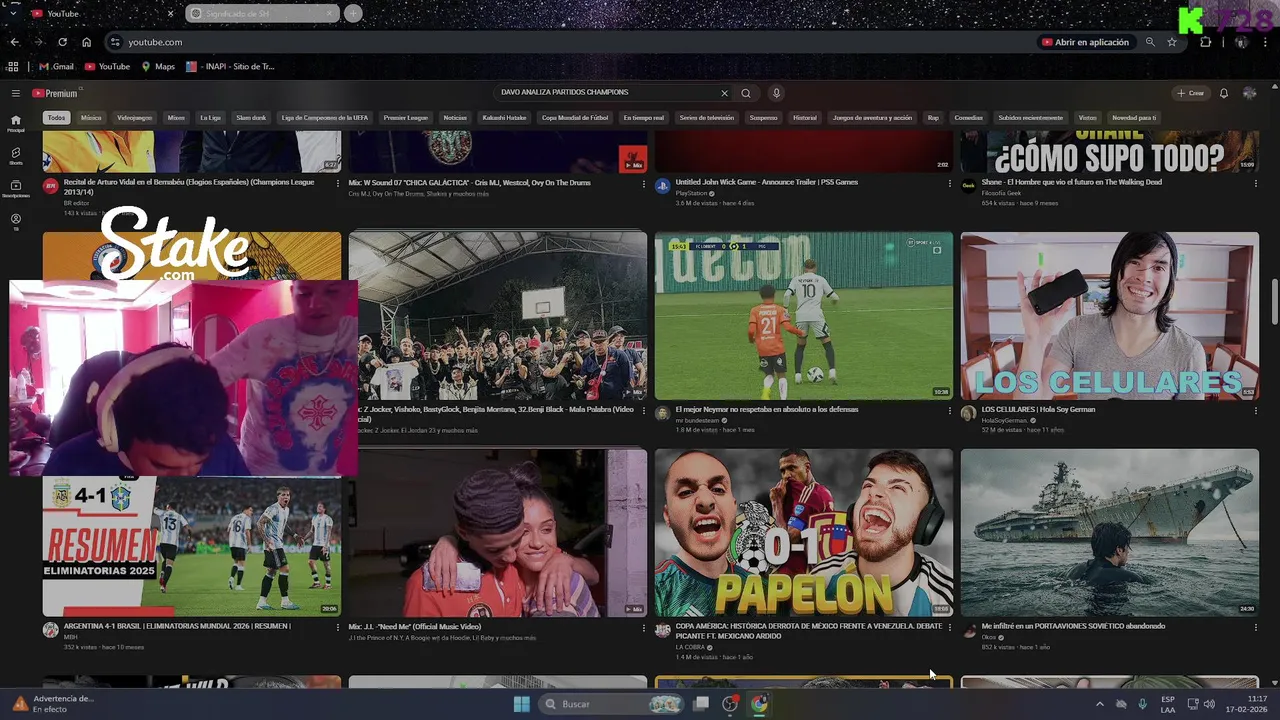Viewport: 1280px width, 720px height.
Task: Open YouTube notifications bell
Action: [x=1224, y=93]
